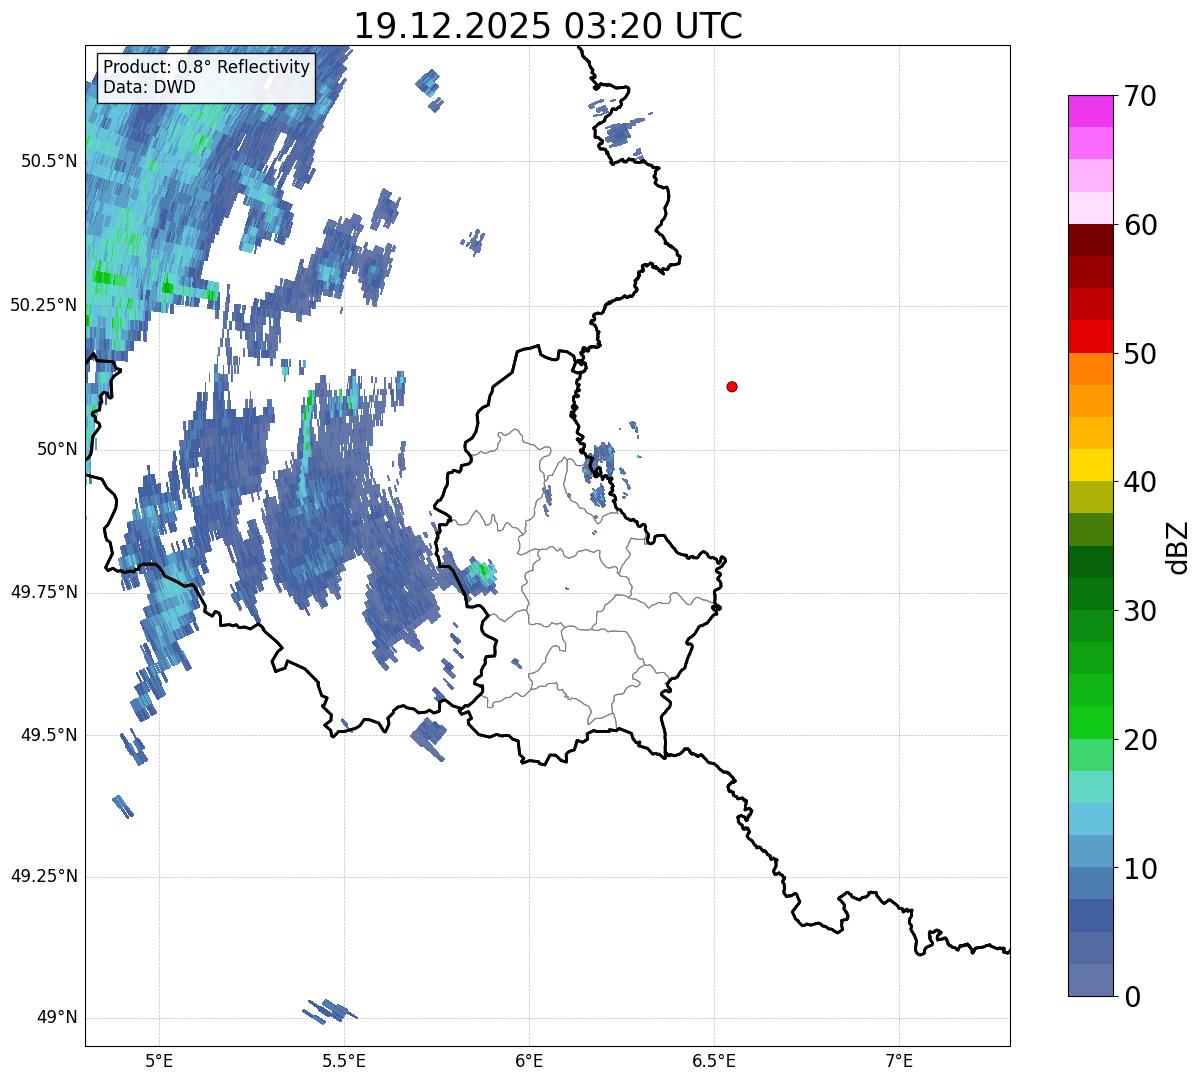The width and height of the screenshot is (1202, 1081).
Task: Click the 49.25°N latitude label
Action: [x=44, y=877]
